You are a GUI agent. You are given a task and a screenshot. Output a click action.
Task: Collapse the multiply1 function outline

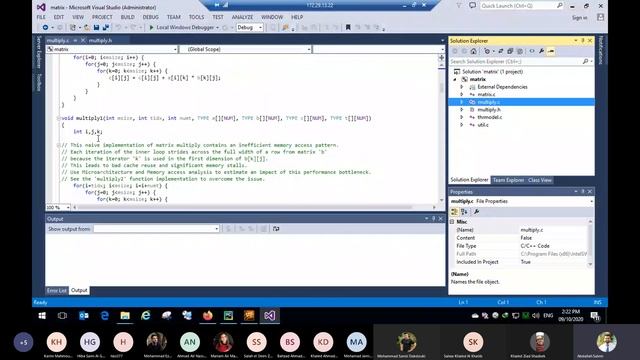click(58, 118)
